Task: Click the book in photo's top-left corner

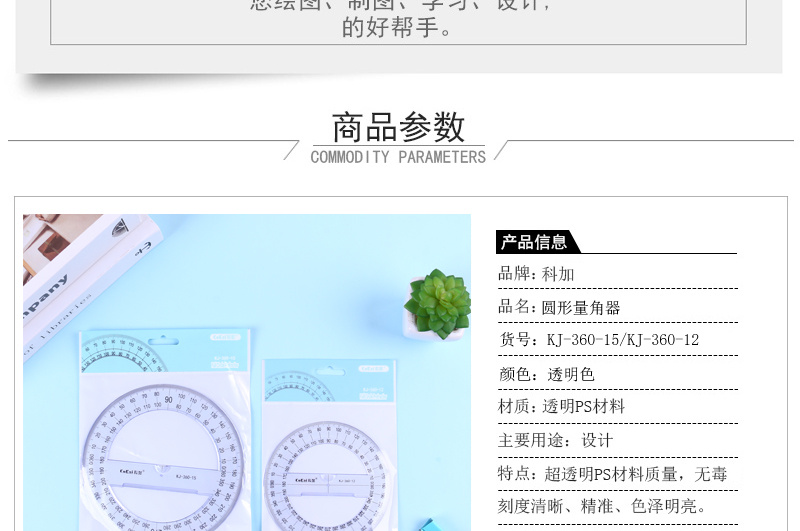Action: pyautogui.click(x=70, y=262)
